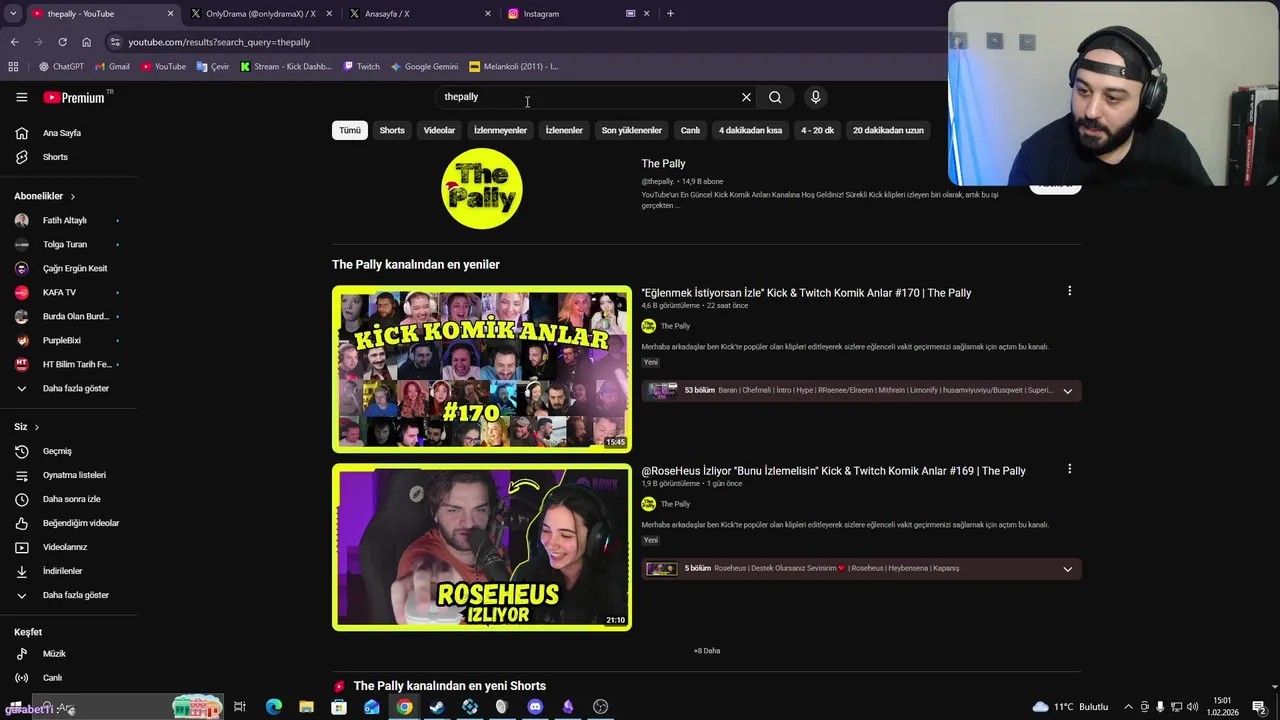This screenshot has width=1280, height=720.
Task: Select the Shorts filter chip
Action: (392, 130)
